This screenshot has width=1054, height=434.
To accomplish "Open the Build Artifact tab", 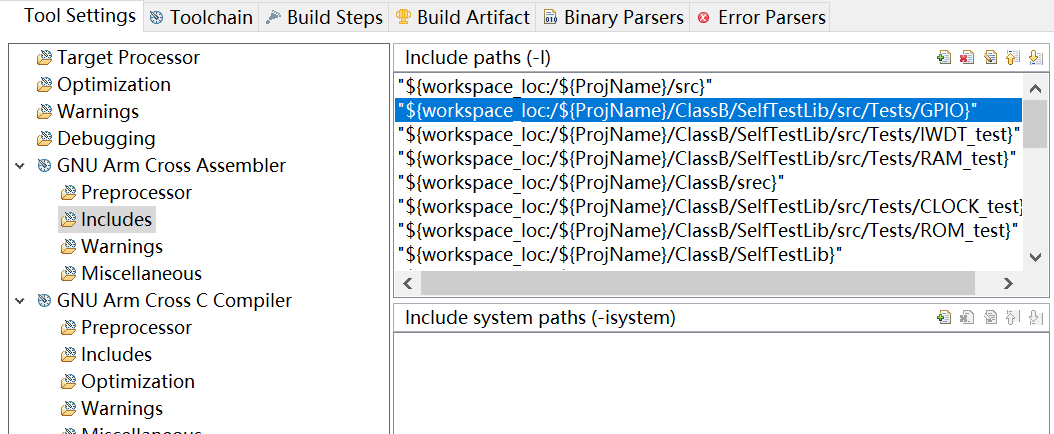I will (462, 17).
